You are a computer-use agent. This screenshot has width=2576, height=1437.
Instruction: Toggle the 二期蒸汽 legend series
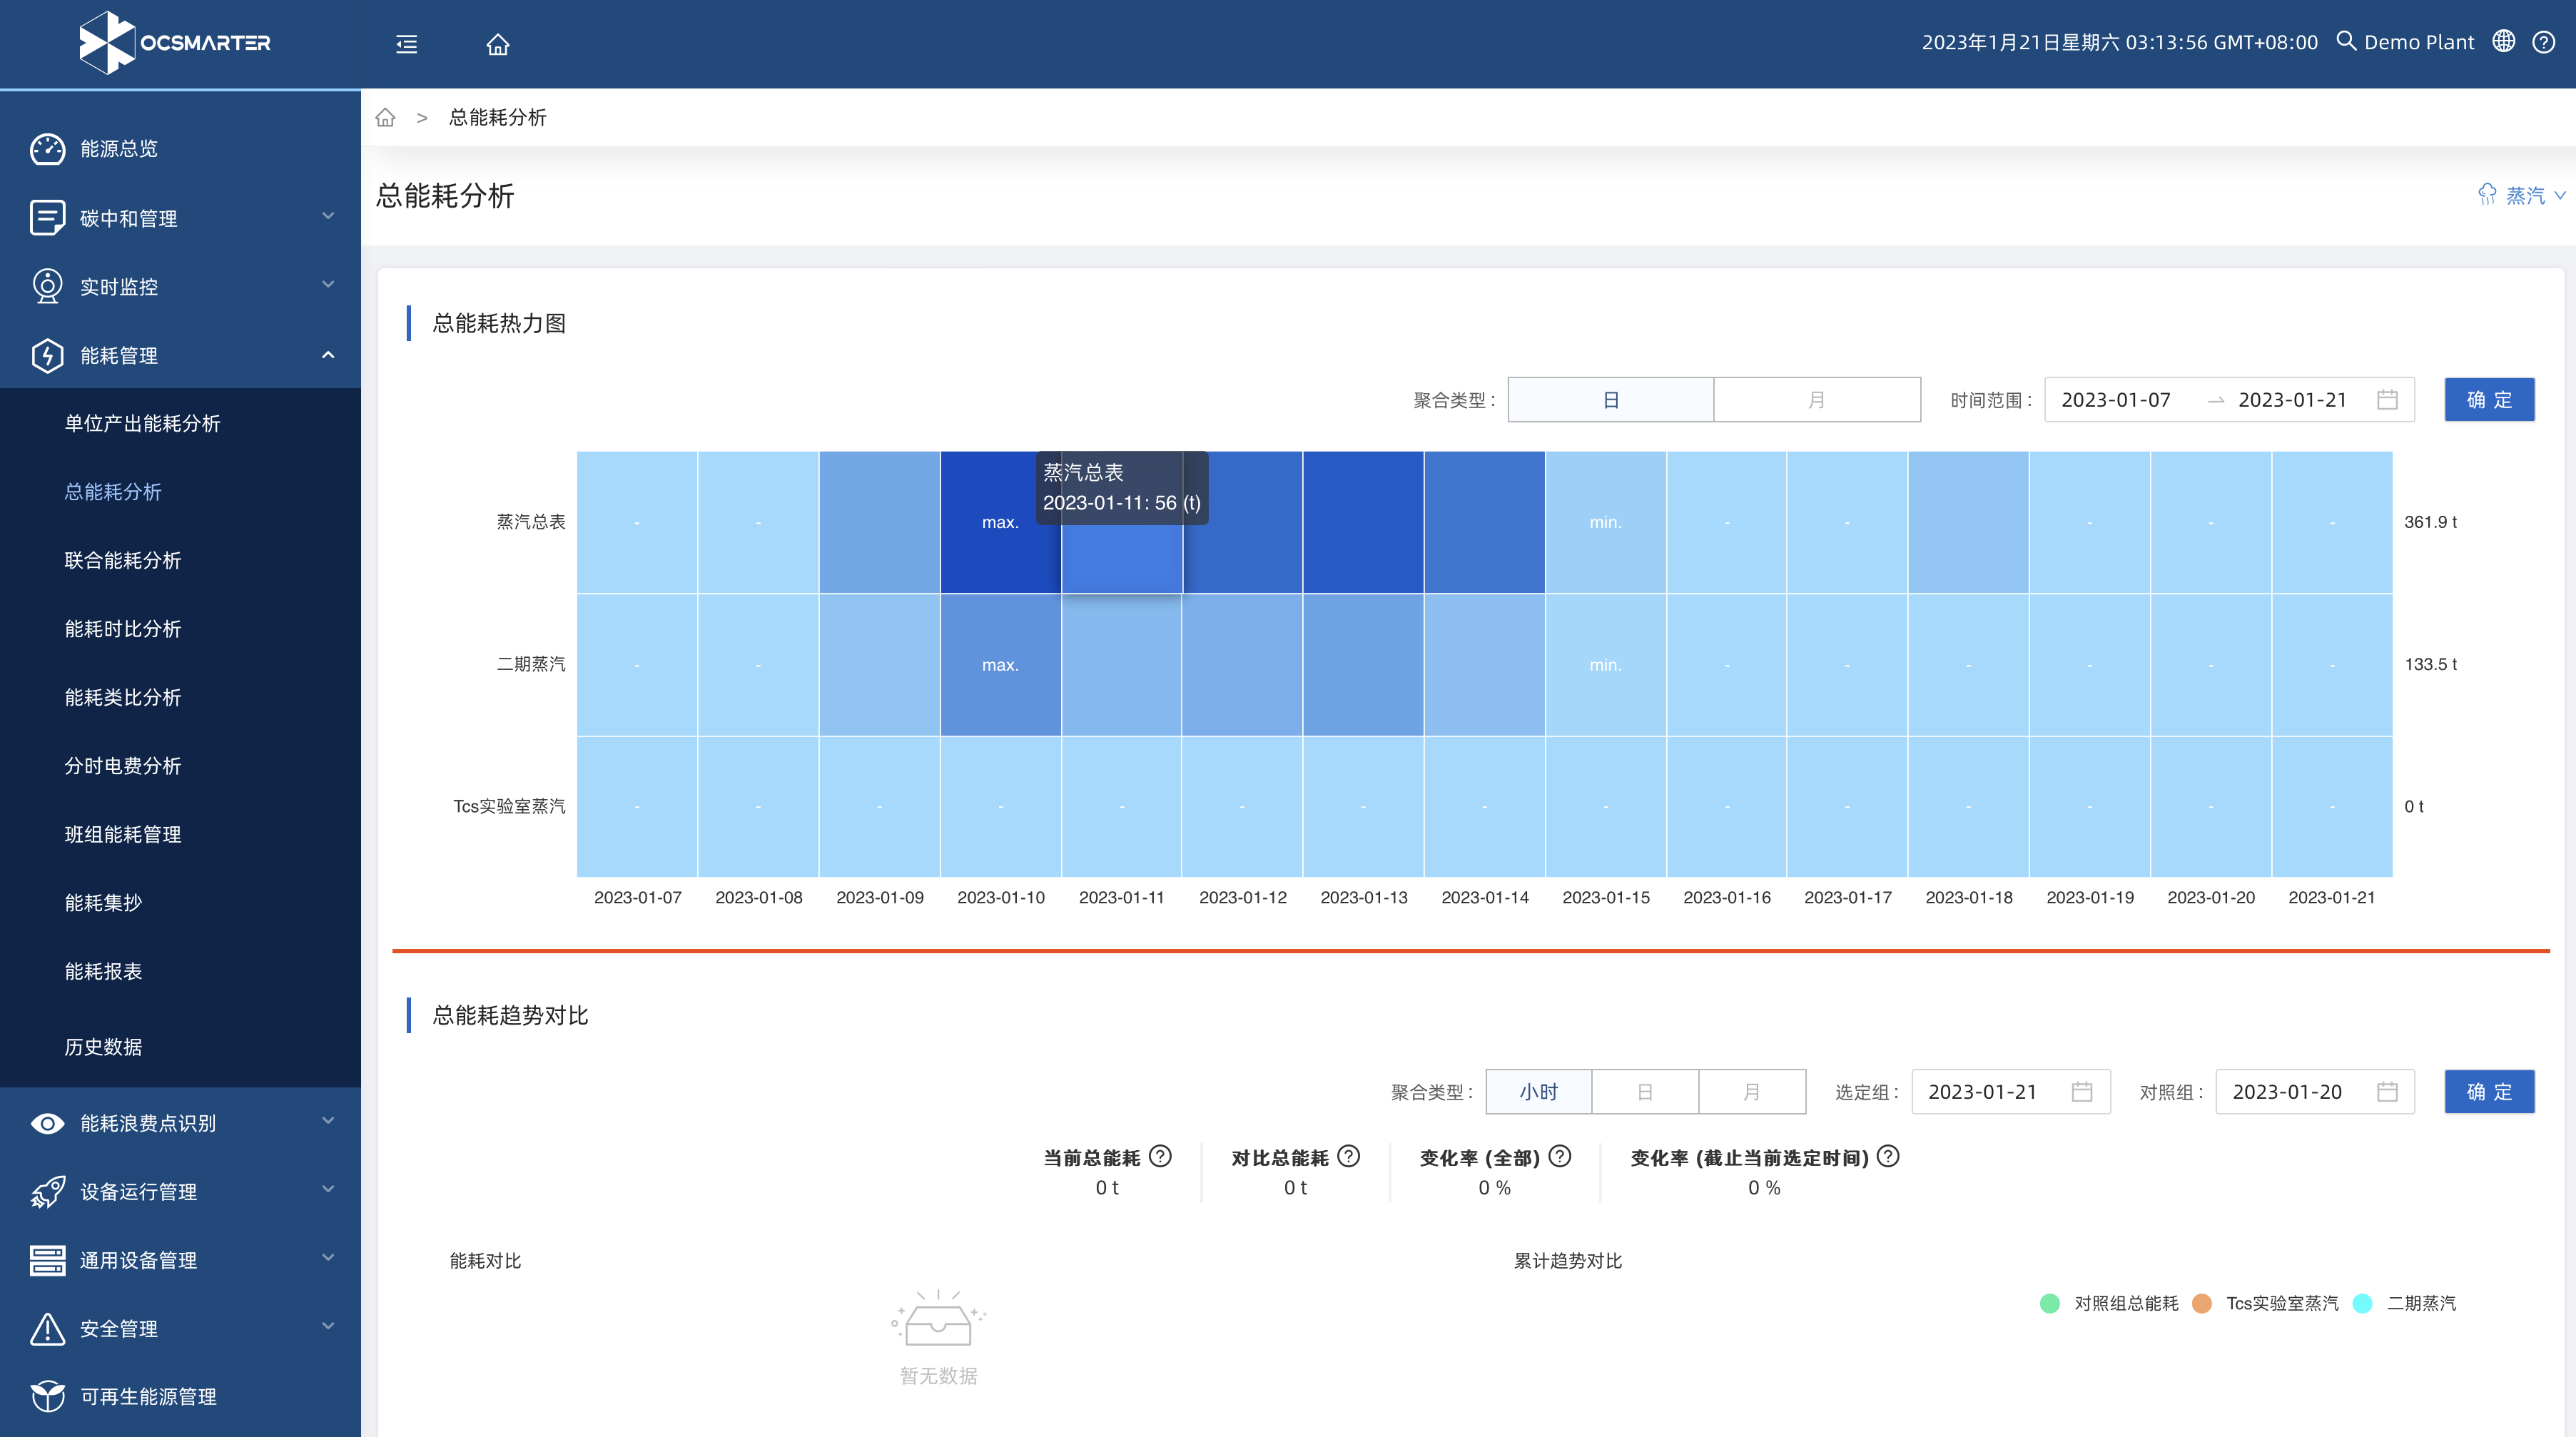coord(2405,1304)
